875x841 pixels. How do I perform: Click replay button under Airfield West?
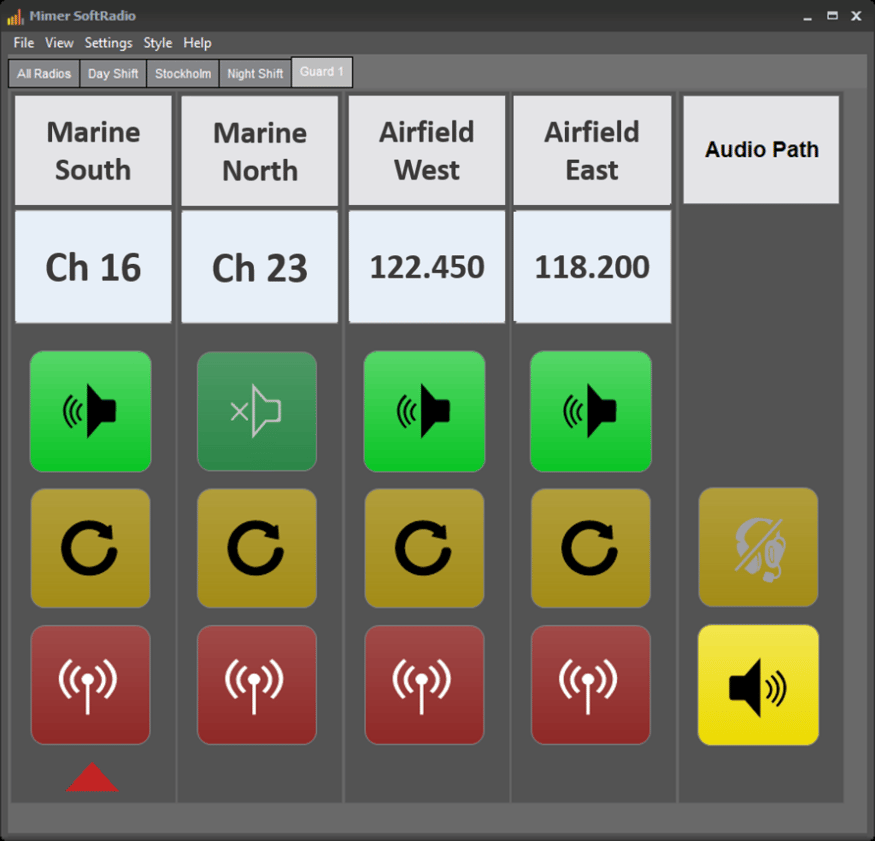point(424,548)
